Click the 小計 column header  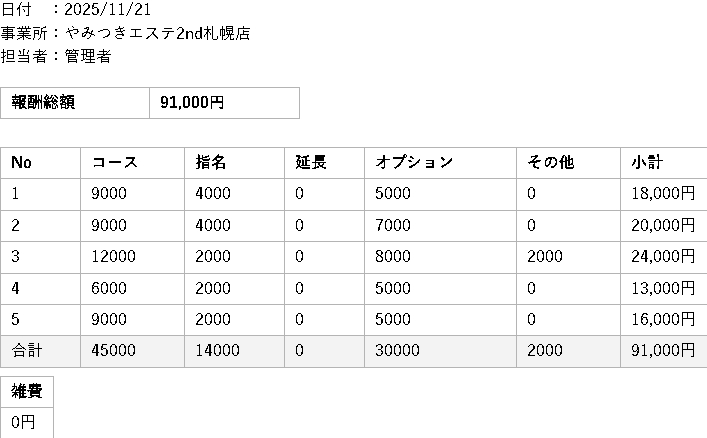tap(647, 163)
